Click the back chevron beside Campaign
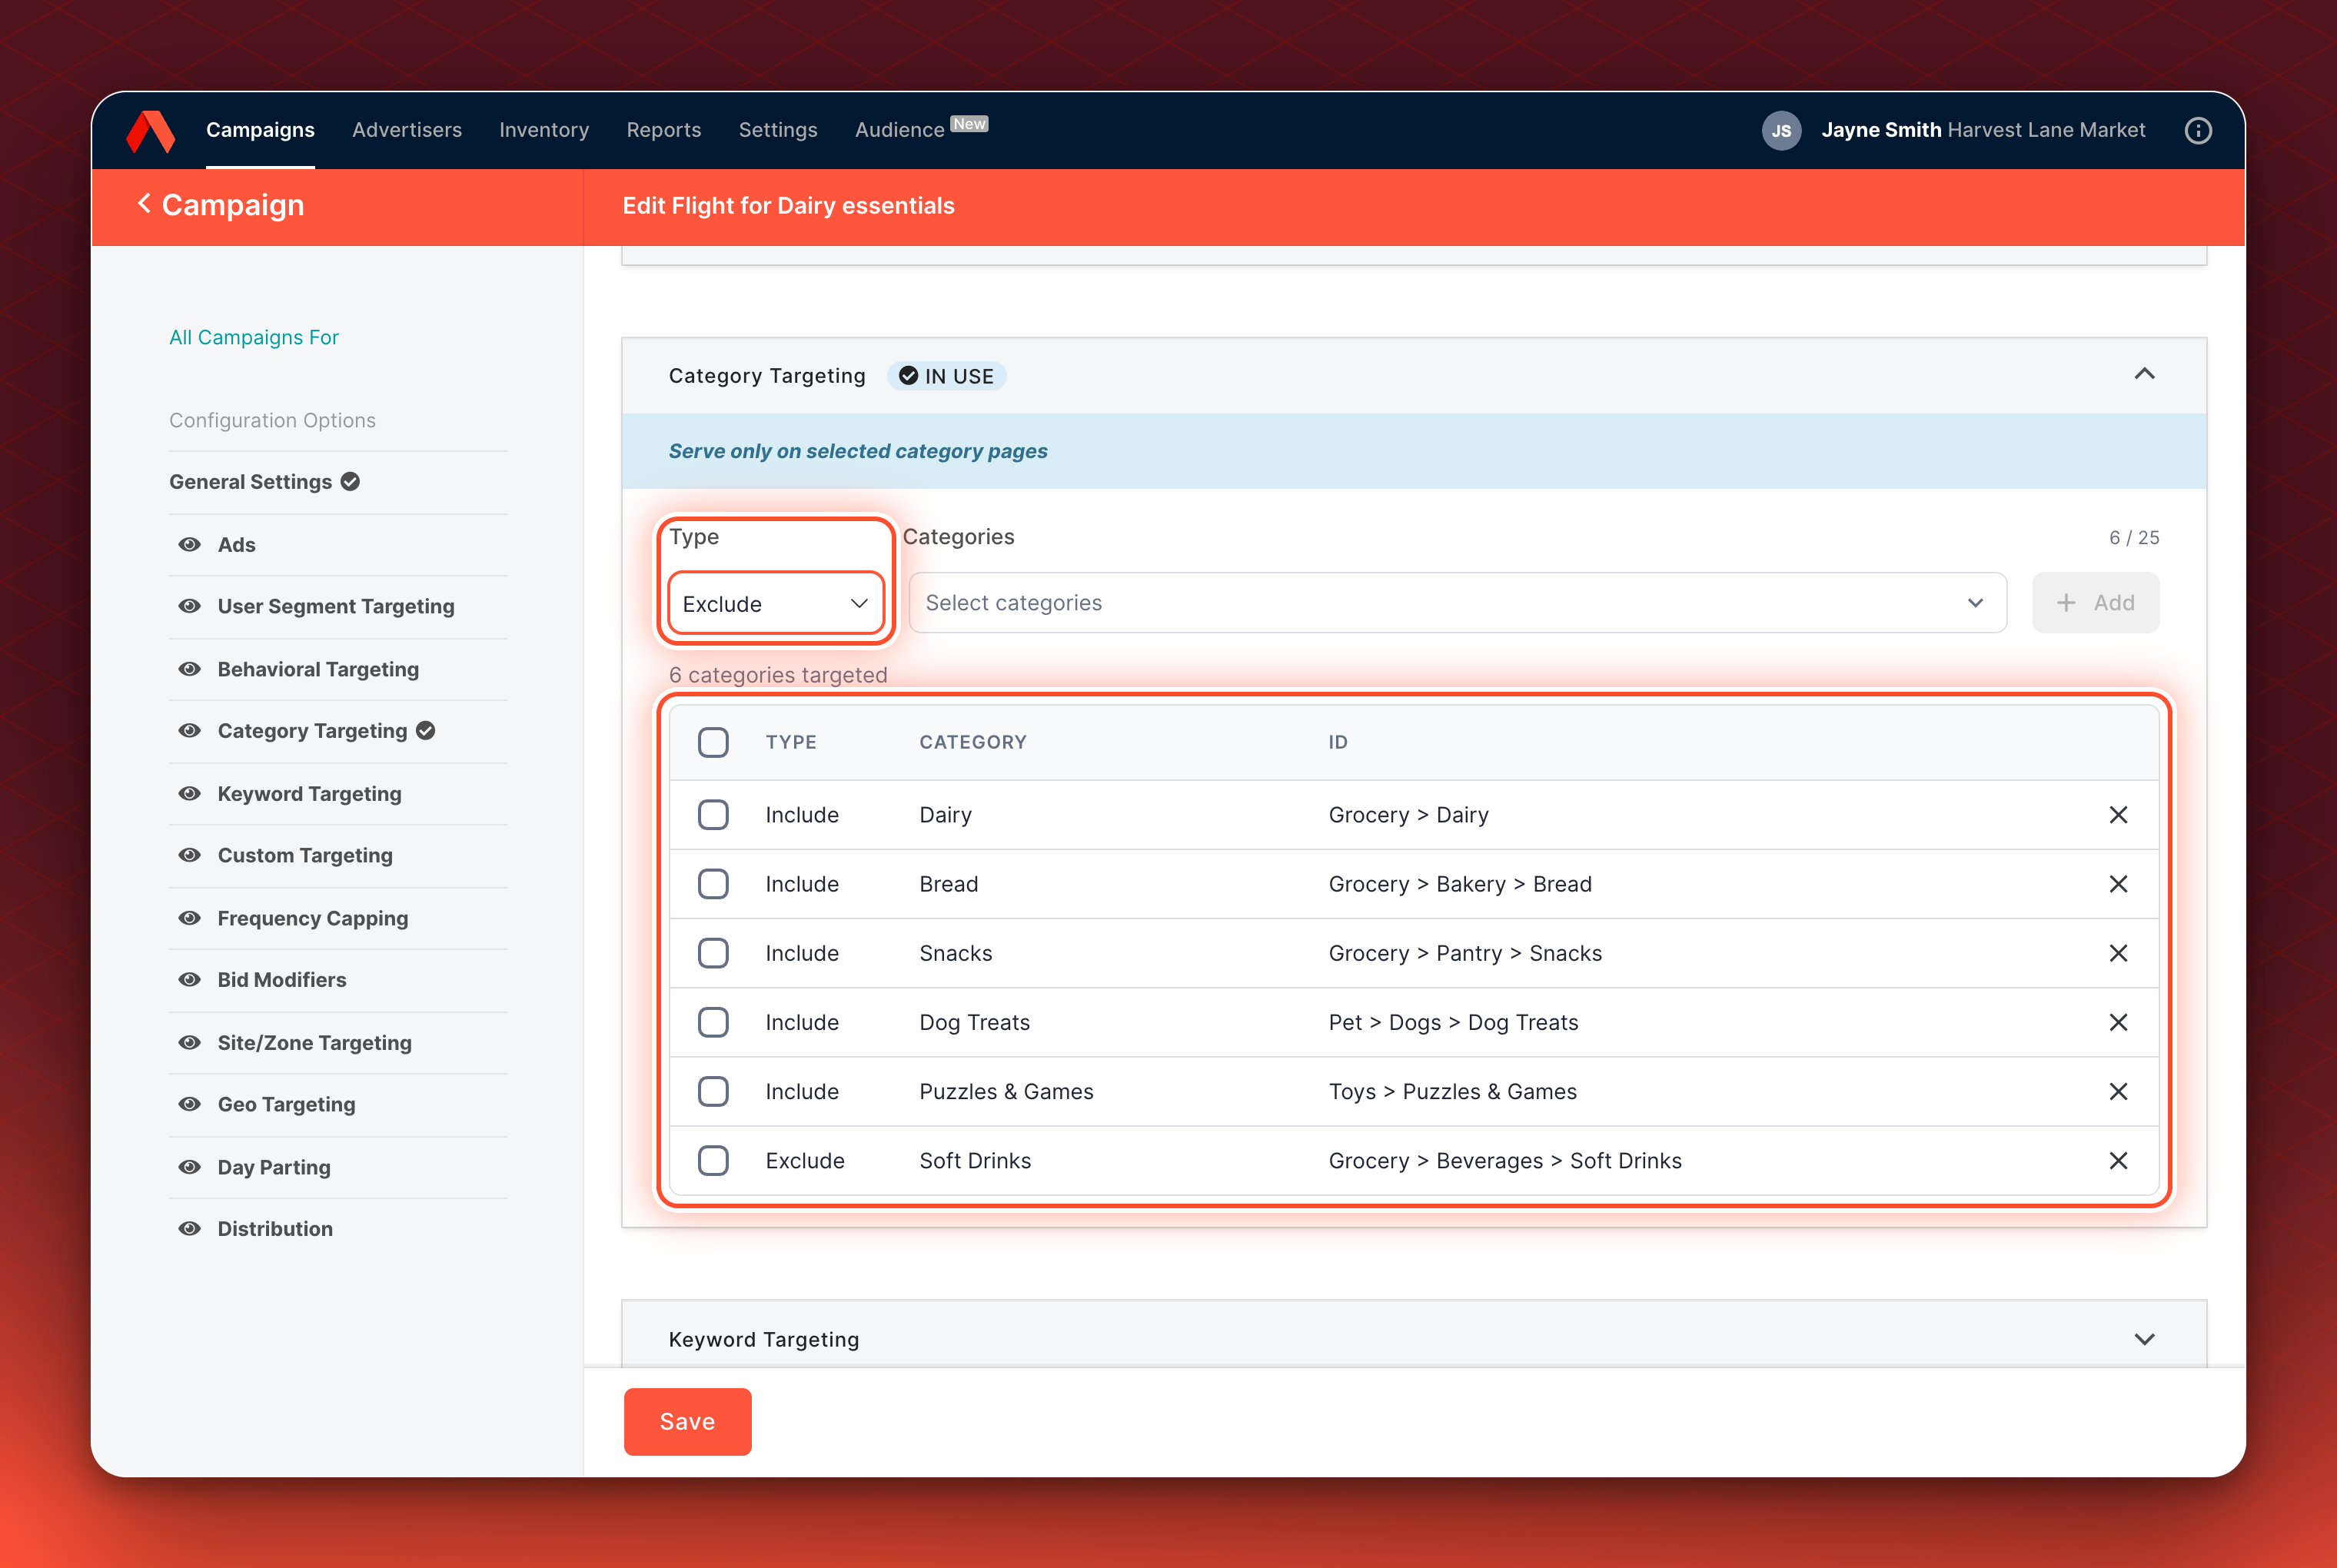The image size is (2337, 1568). (144, 204)
